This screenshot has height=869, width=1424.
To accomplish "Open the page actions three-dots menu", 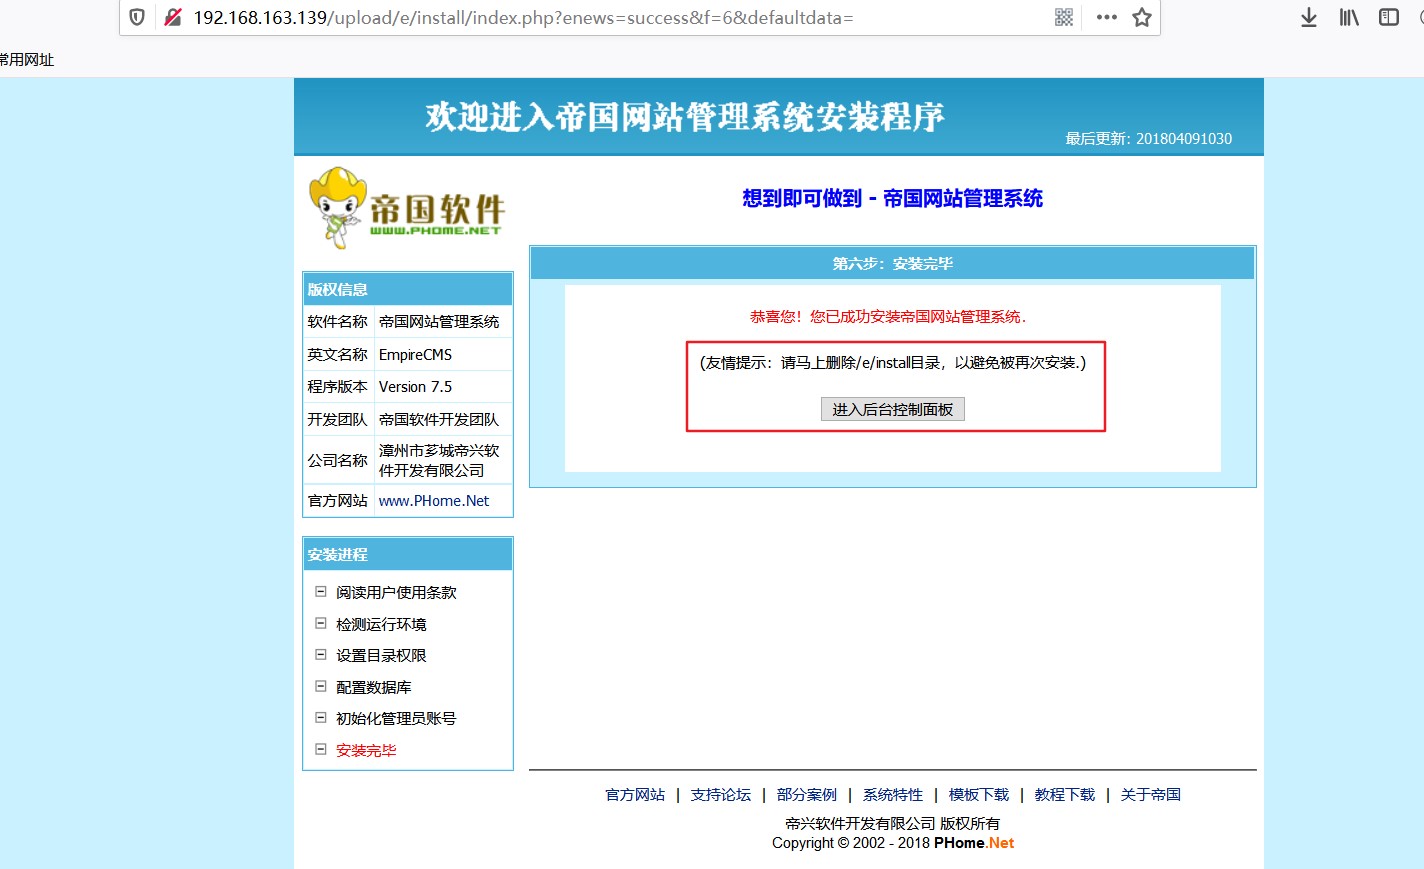I will (x=1106, y=17).
